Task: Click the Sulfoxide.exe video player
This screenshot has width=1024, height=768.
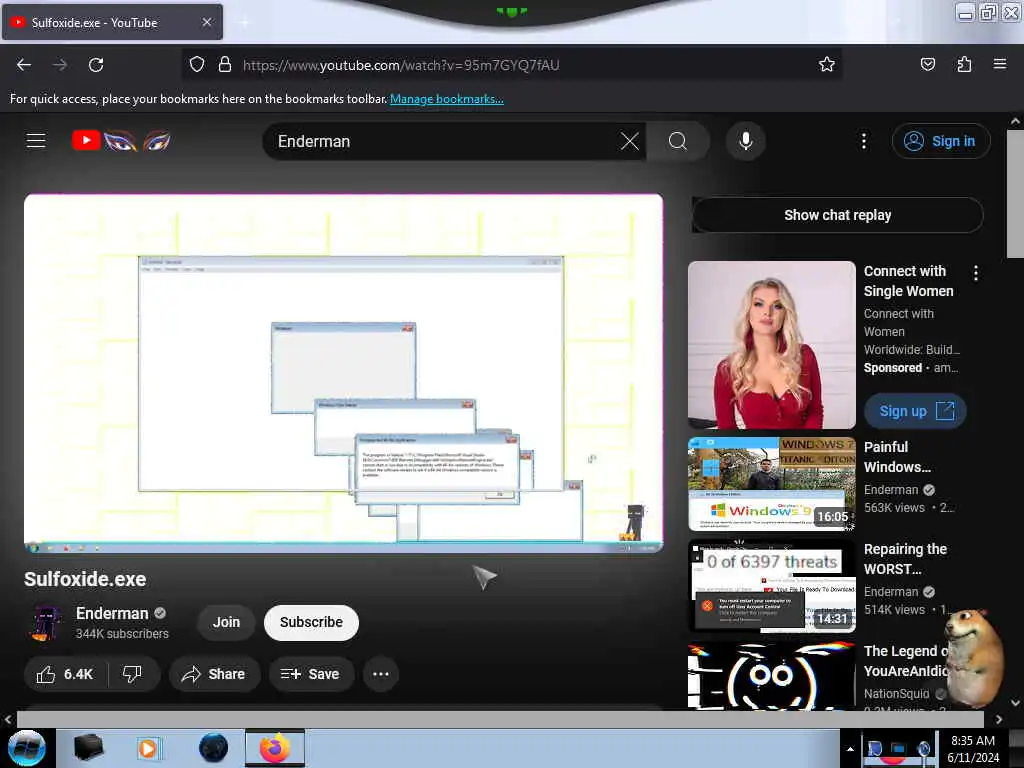Action: point(344,374)
